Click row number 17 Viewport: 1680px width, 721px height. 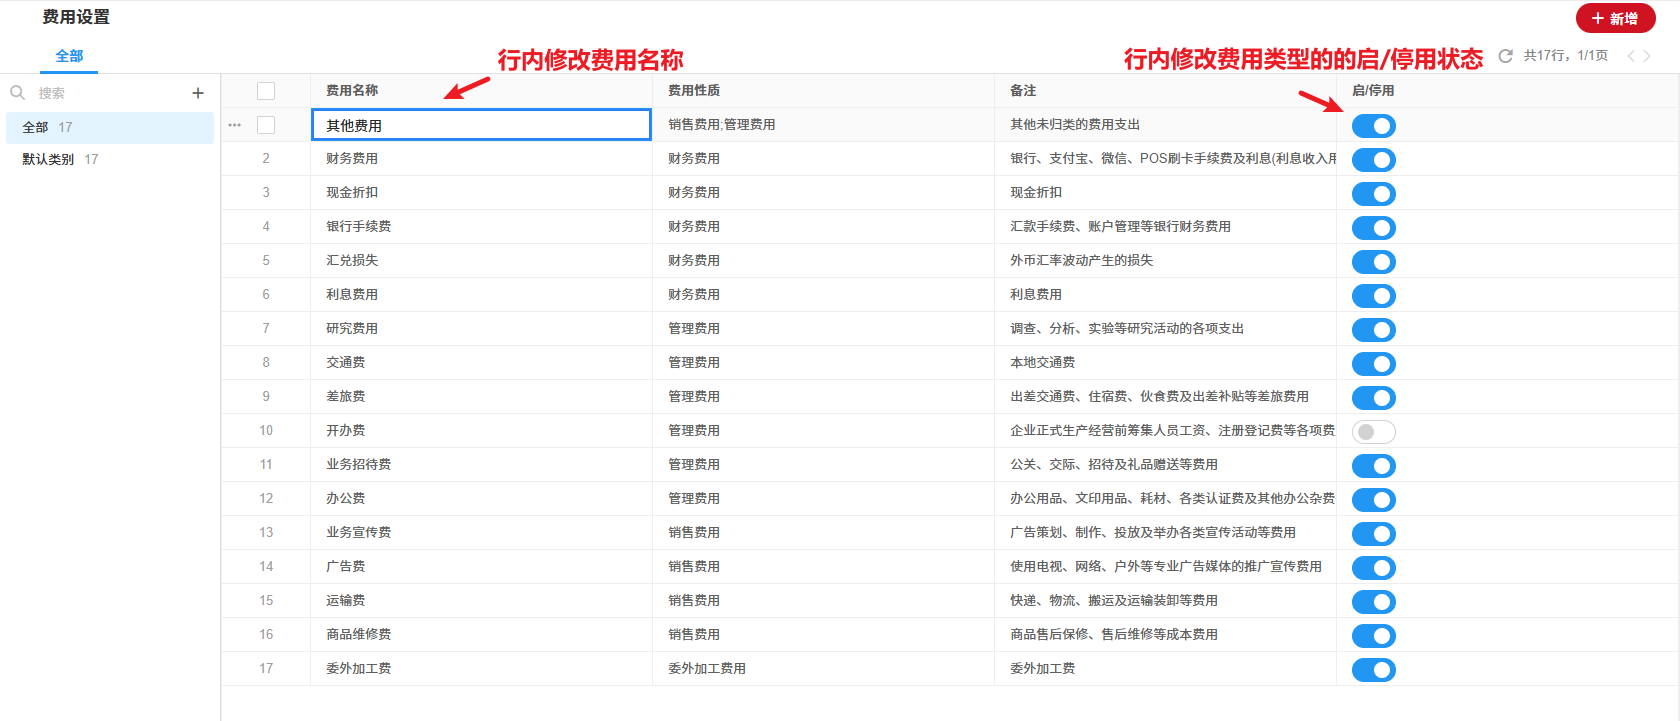(x=266, y=669)
